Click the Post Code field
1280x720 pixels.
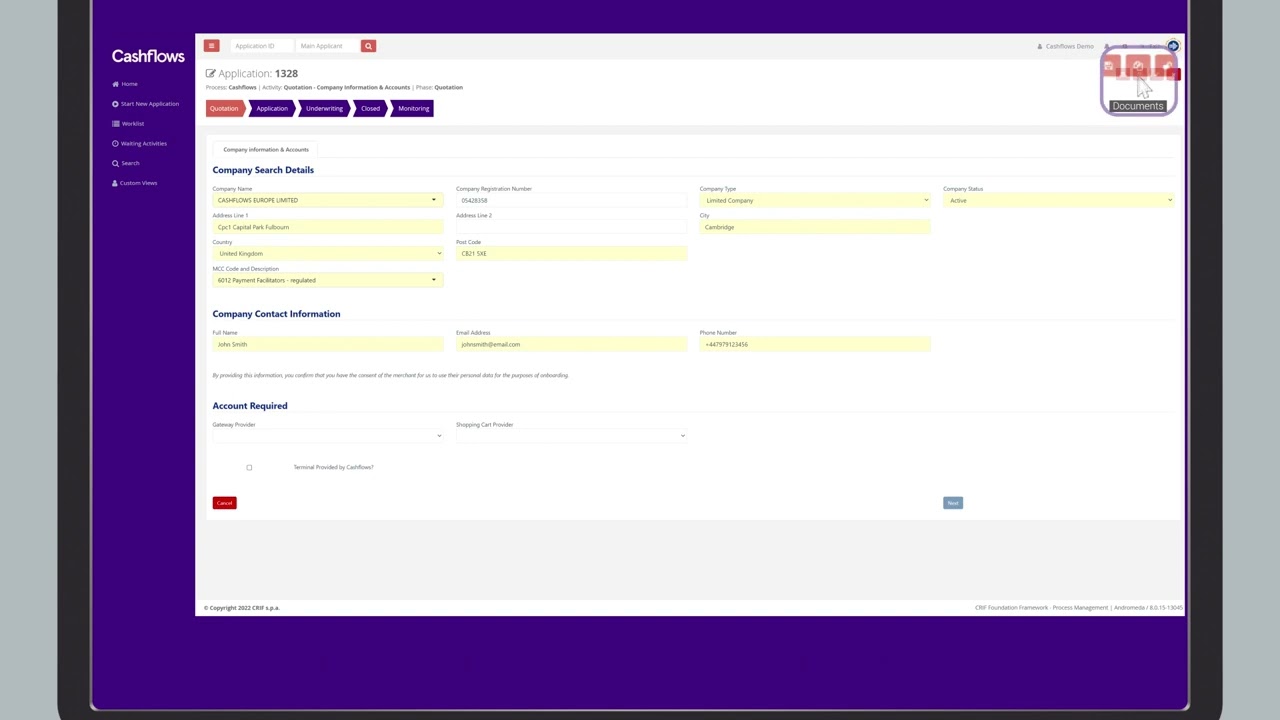571,254
